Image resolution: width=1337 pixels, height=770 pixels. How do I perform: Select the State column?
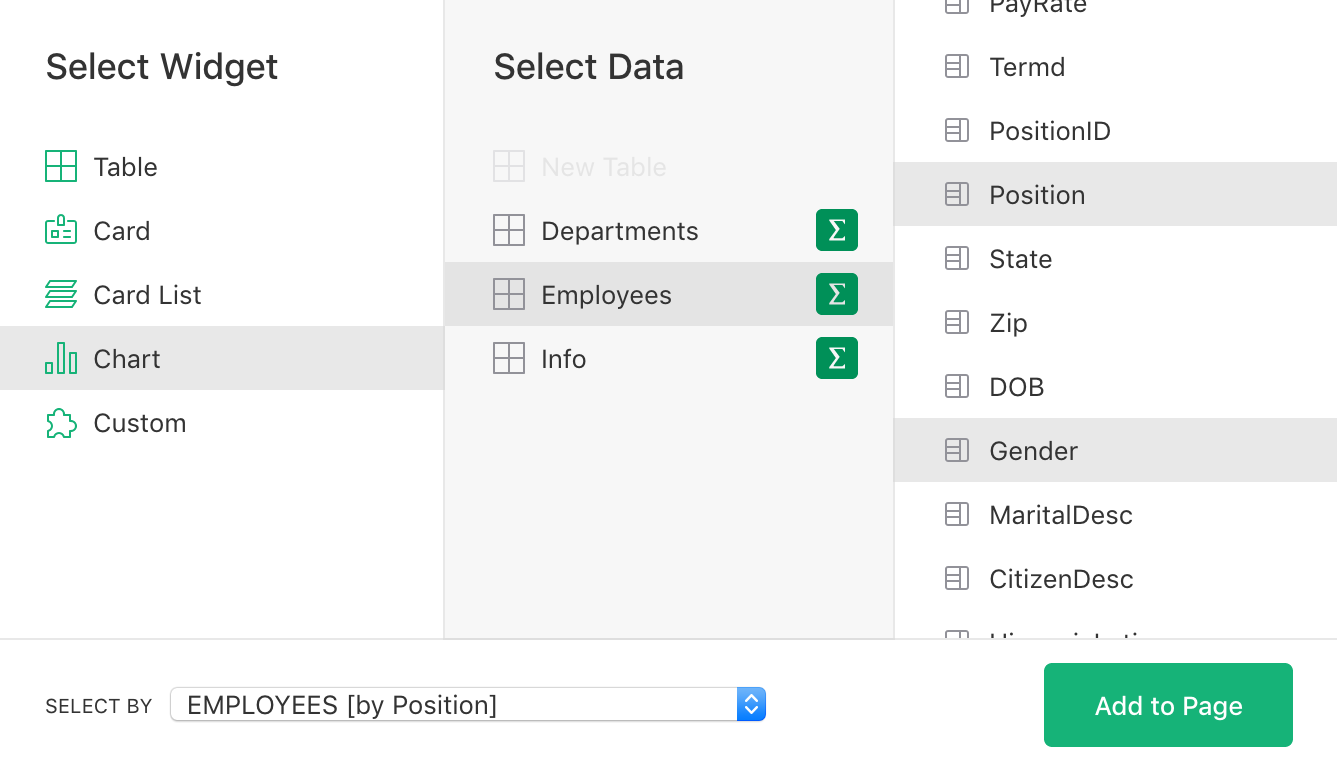1020,258
